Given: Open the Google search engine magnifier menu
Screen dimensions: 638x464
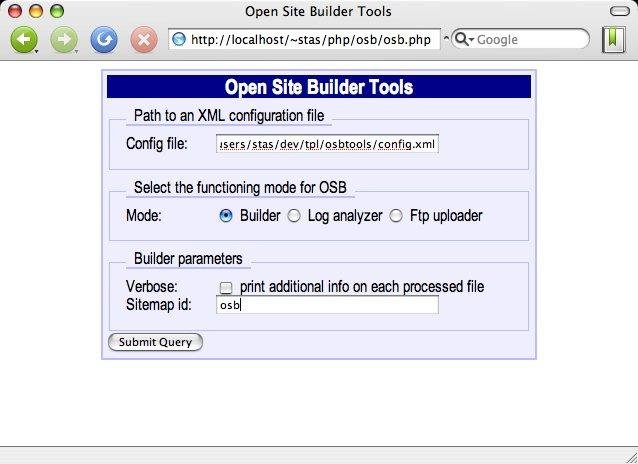Looking at the screenshot, I should coord(464,39).
